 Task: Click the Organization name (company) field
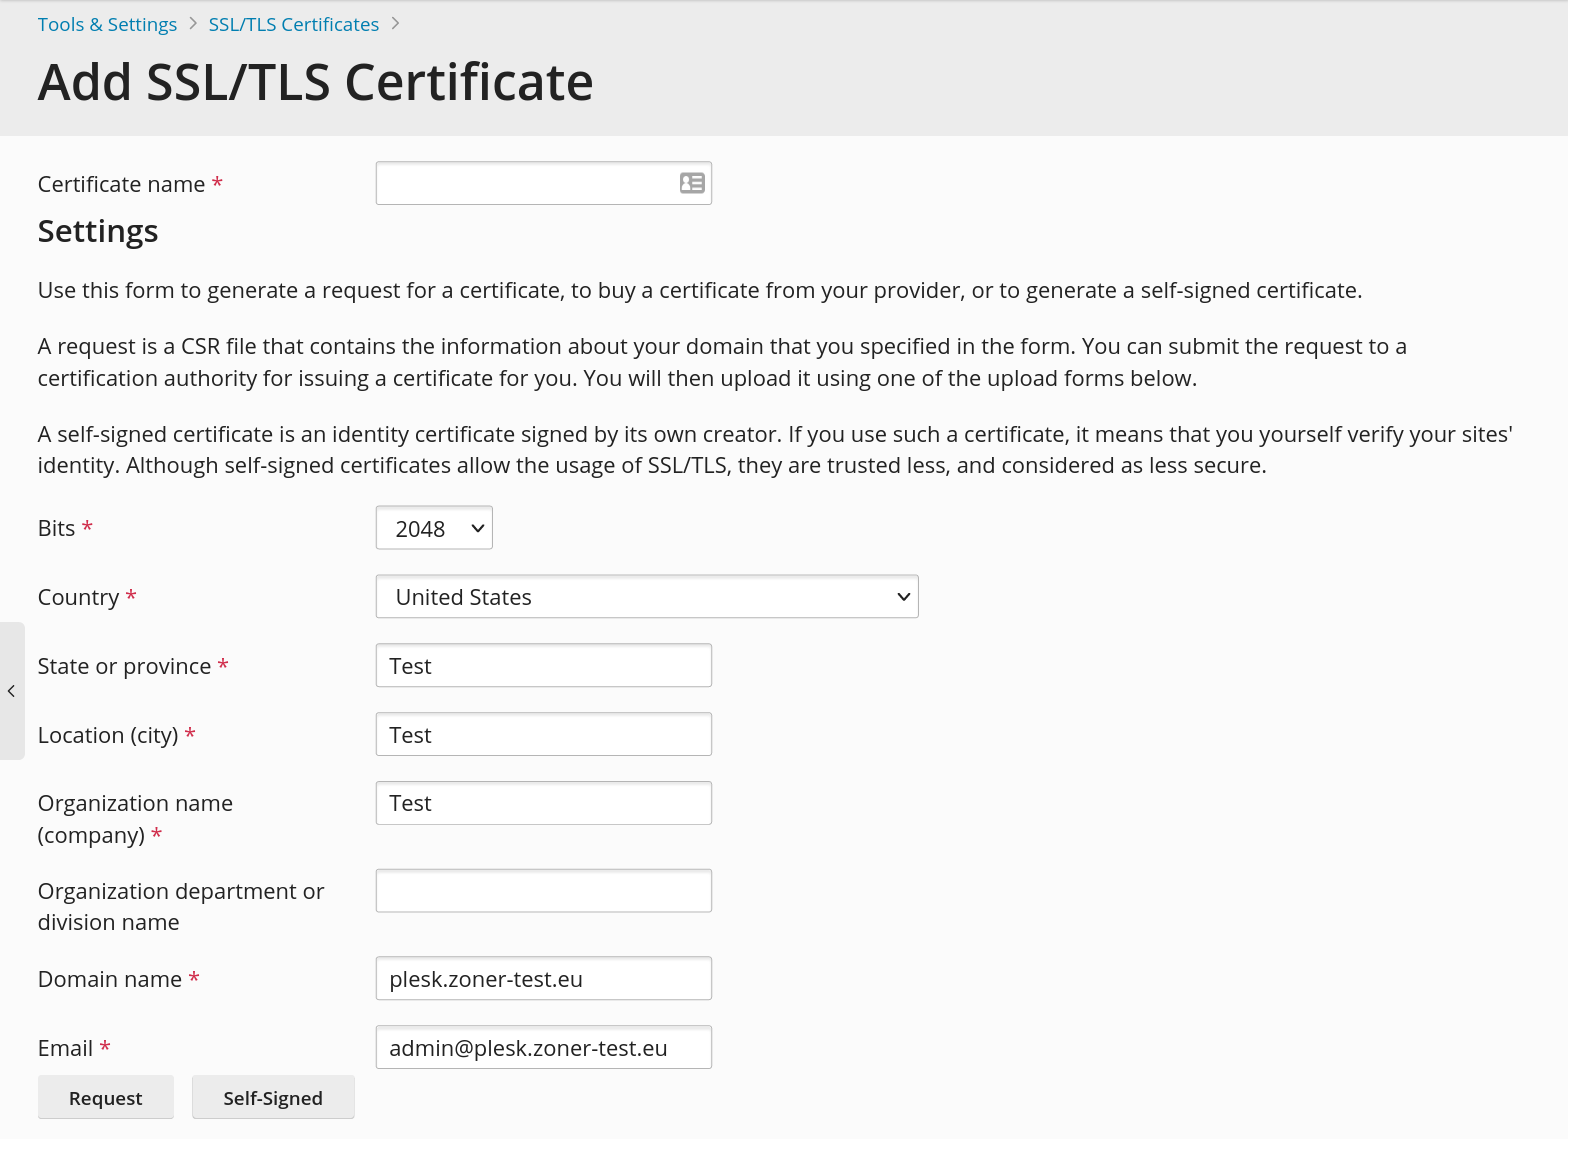pos(543,803)
